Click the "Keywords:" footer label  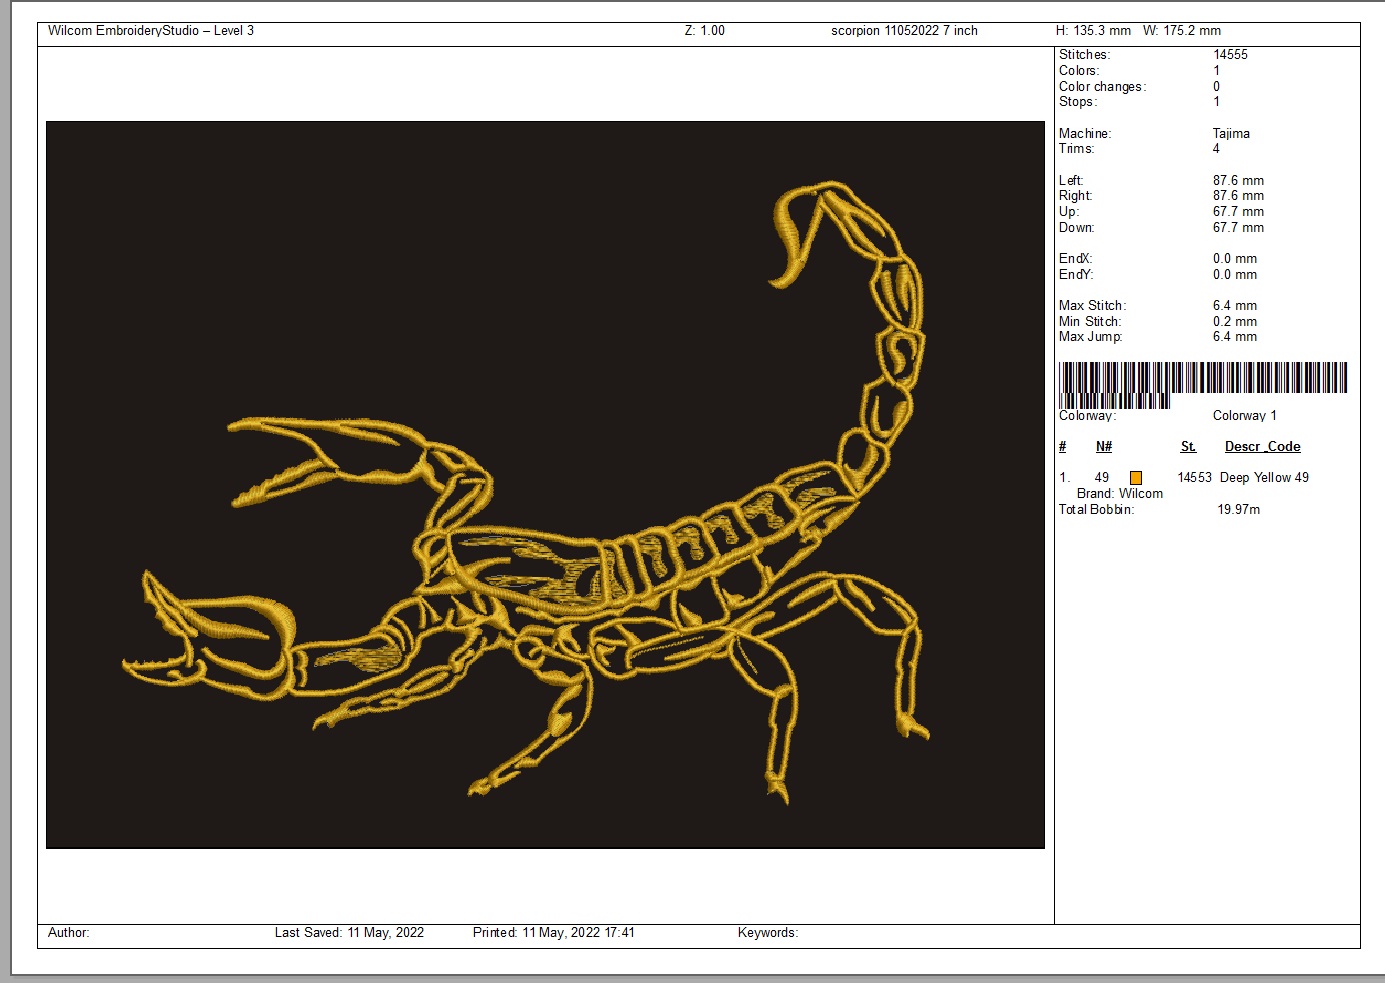[768, 933]
